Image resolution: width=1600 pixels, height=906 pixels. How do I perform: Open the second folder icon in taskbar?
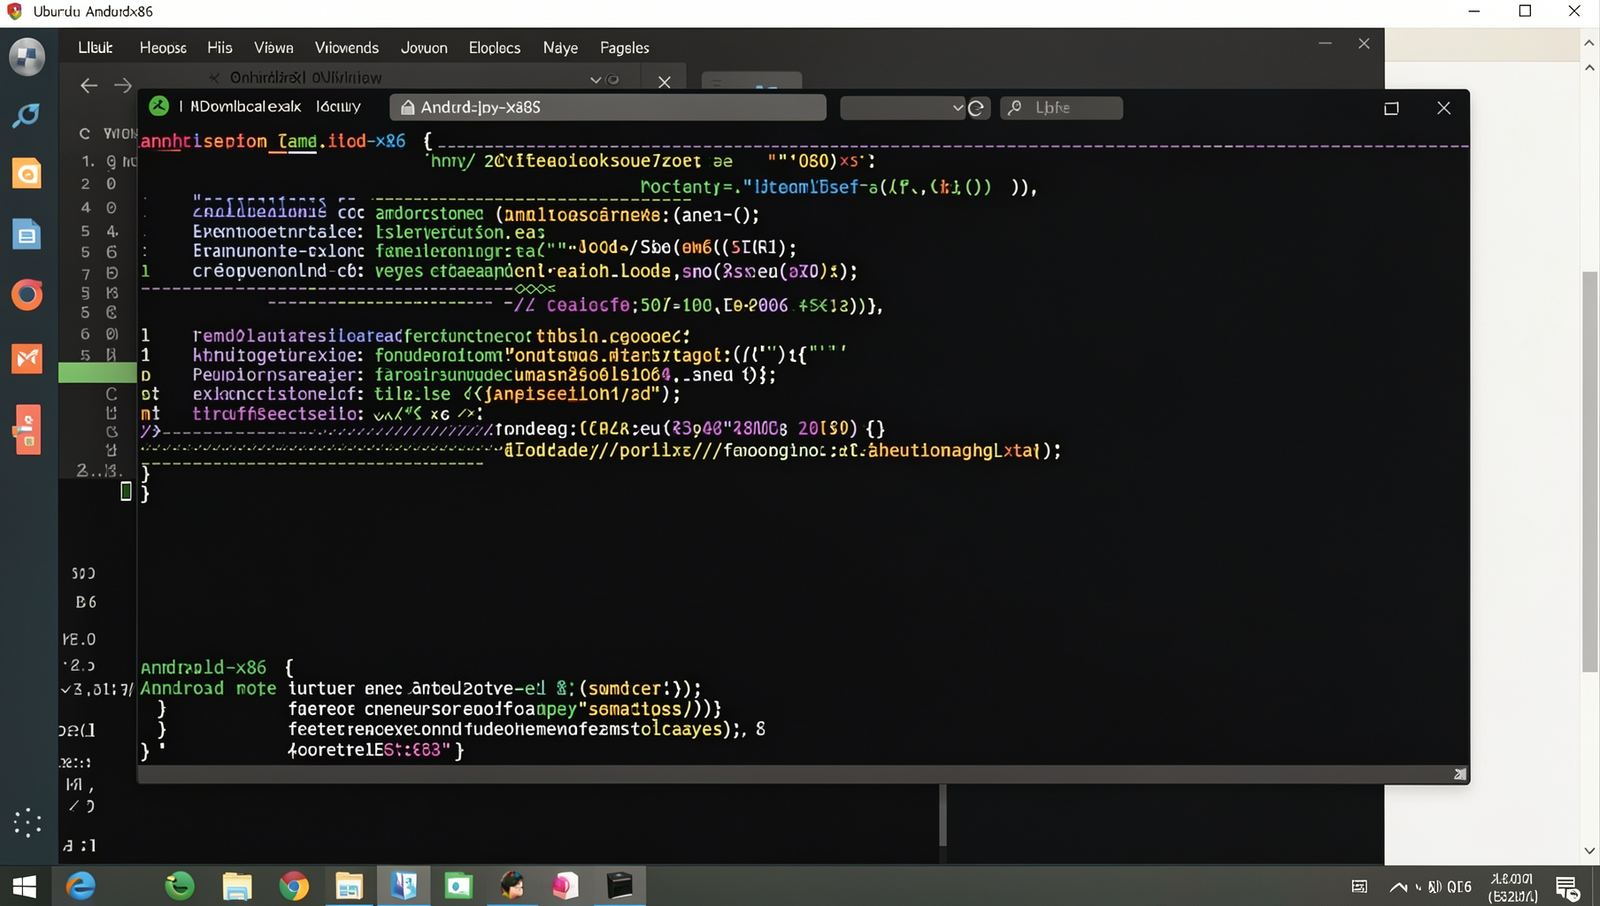click(349, 886)
